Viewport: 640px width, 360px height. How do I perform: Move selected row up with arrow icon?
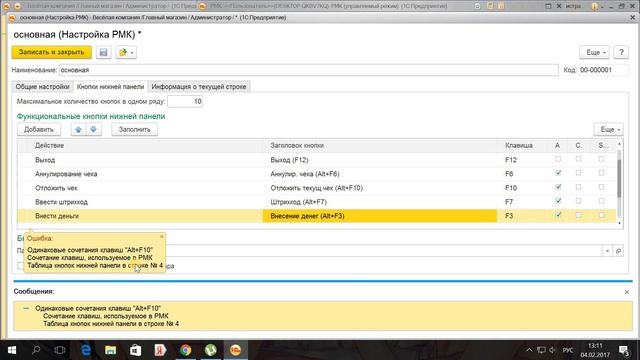tap(78, 129)
